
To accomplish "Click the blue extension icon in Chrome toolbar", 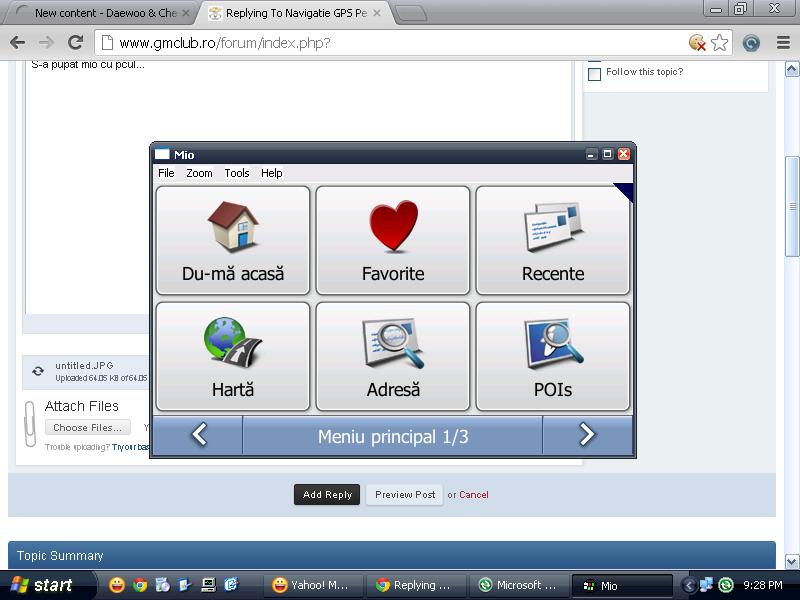I will (751, 43).
